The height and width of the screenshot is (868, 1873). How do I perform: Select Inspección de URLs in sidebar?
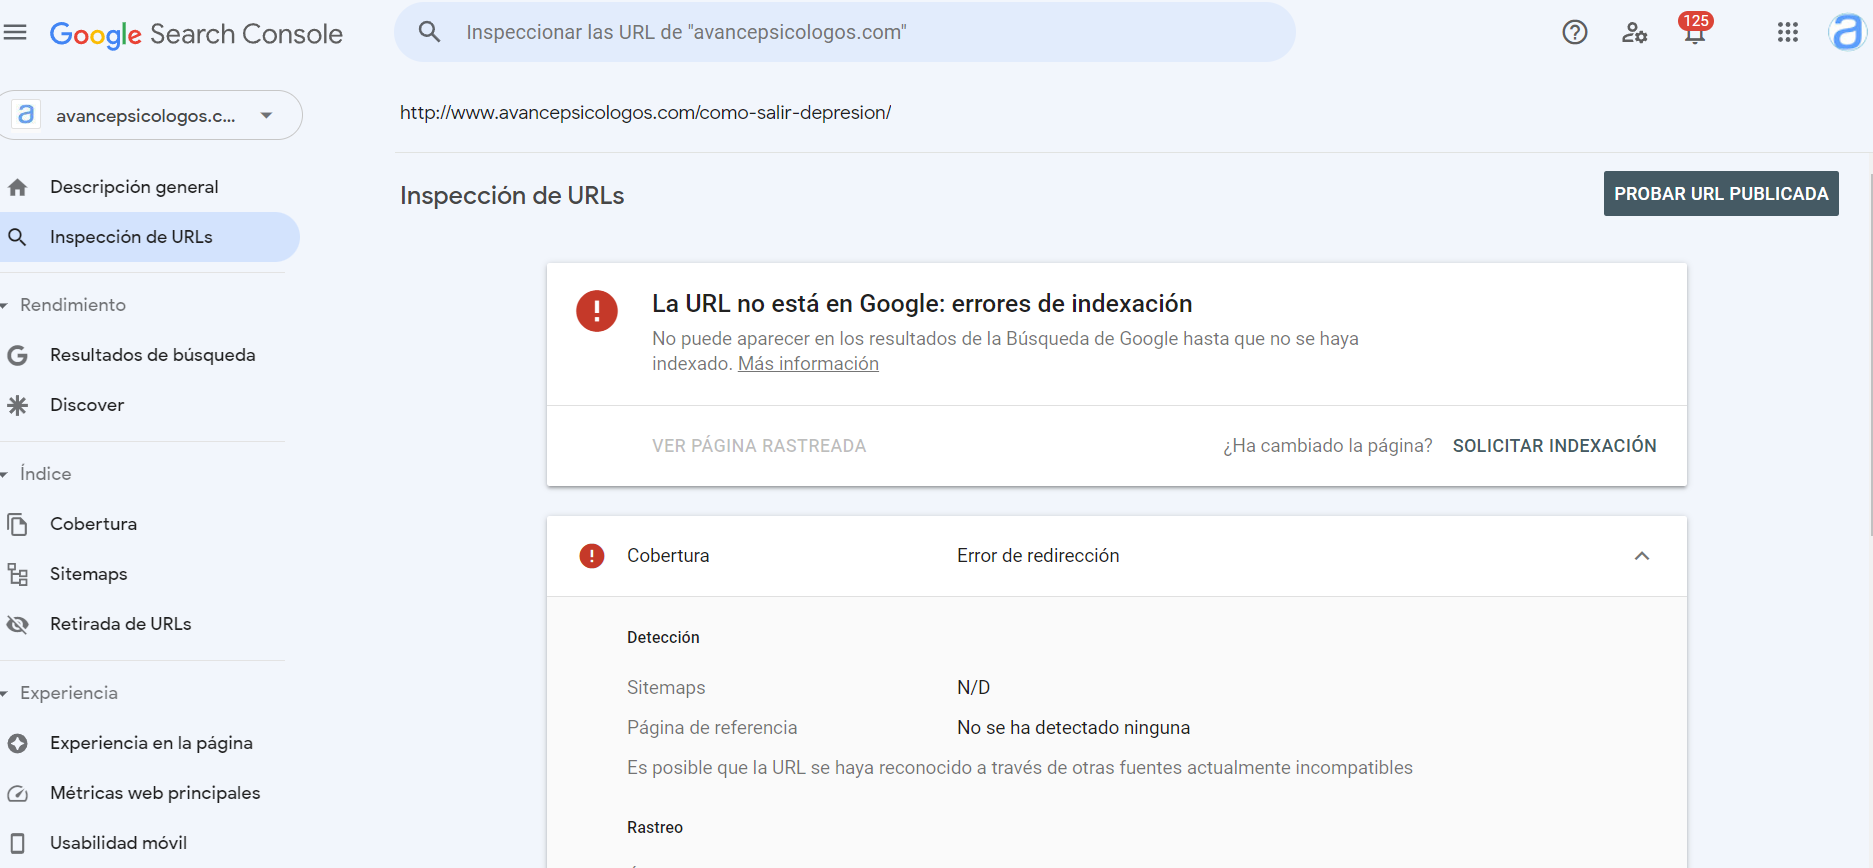pyautogui.click(x=150, y=237)
